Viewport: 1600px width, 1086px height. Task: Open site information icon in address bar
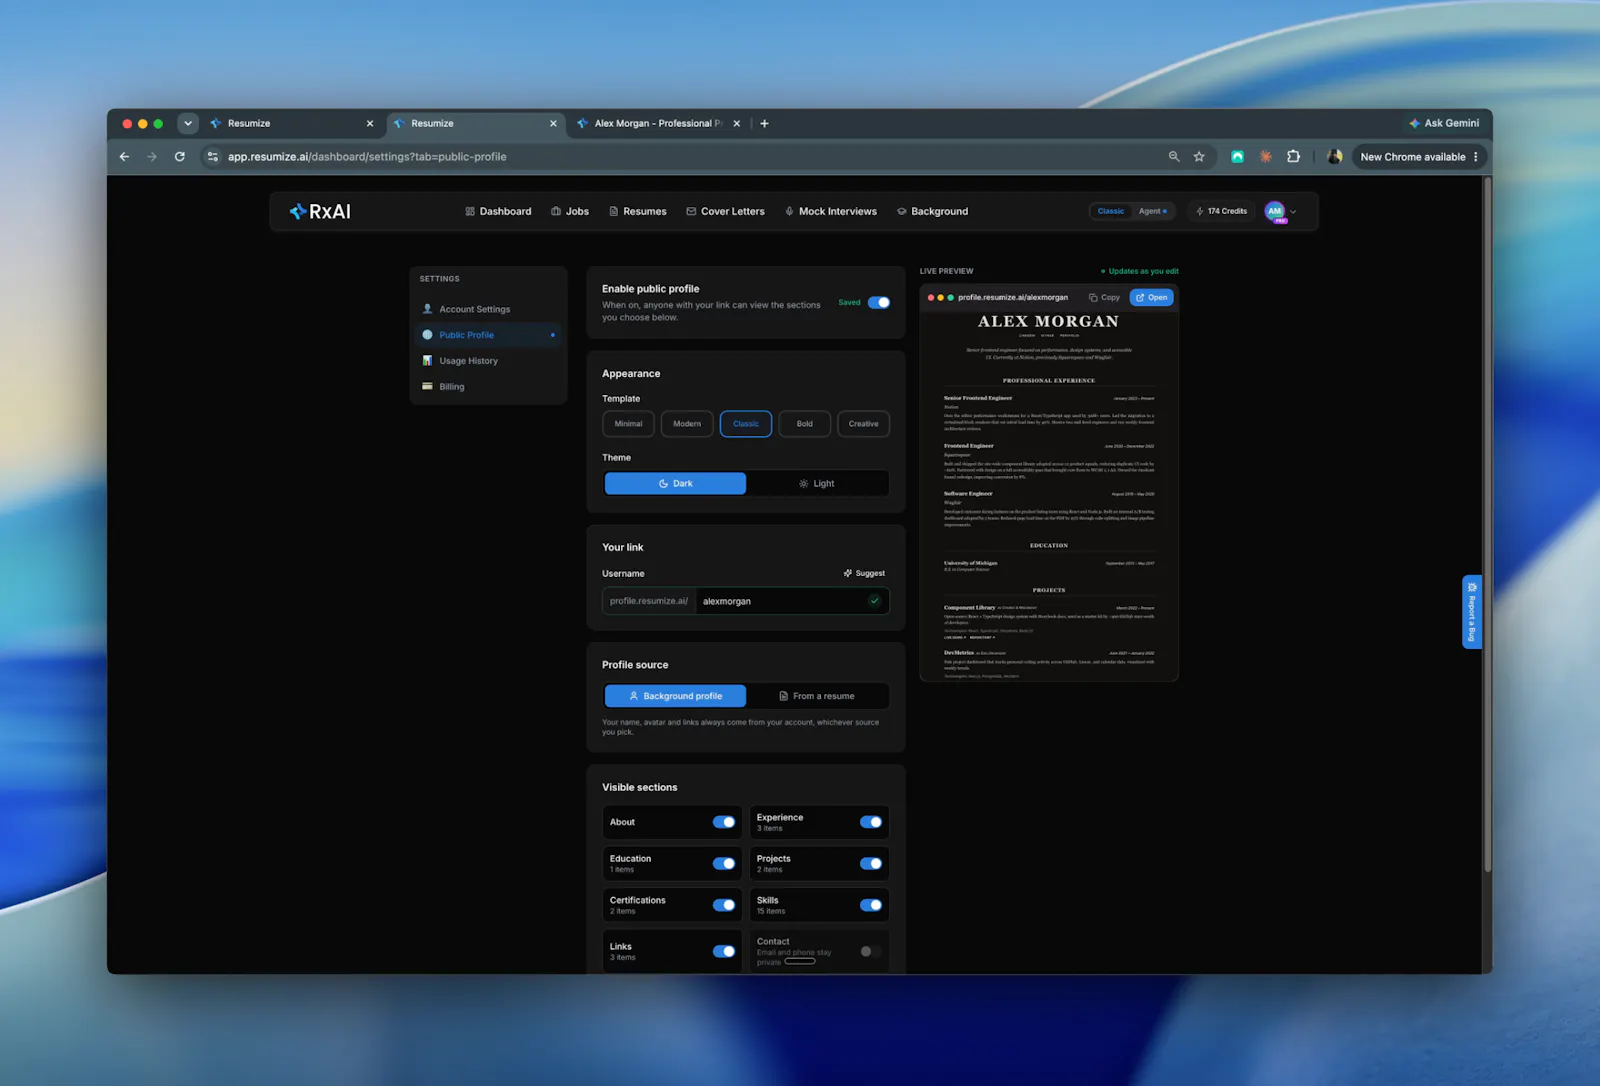pos(212,157)
